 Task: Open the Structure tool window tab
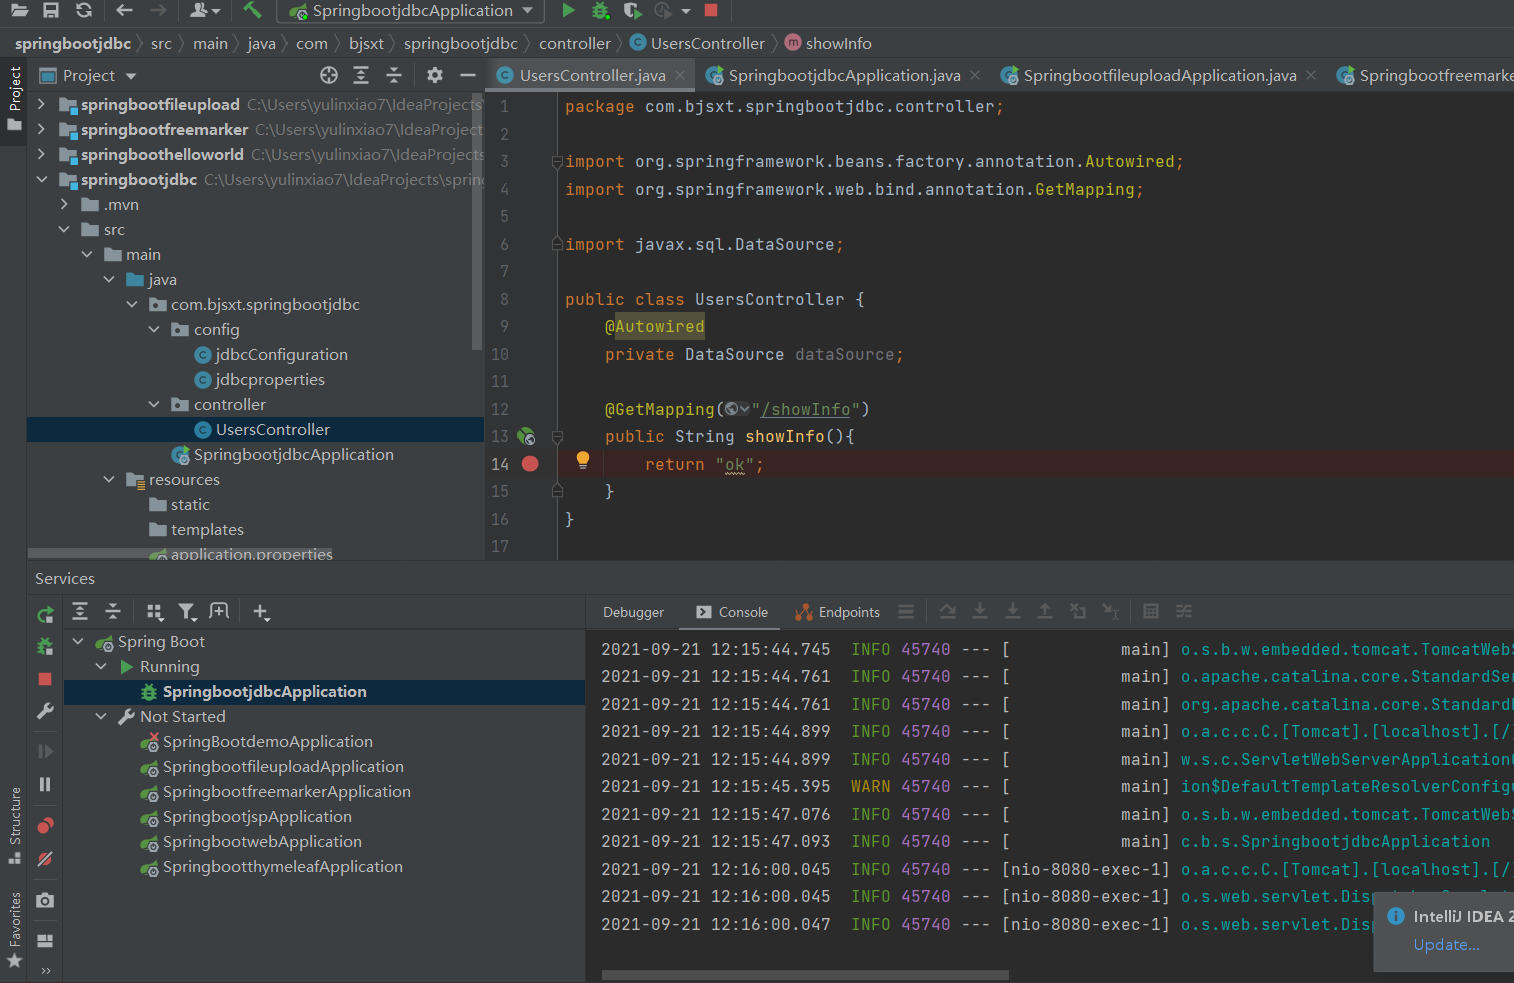click(x=15, y=825)
